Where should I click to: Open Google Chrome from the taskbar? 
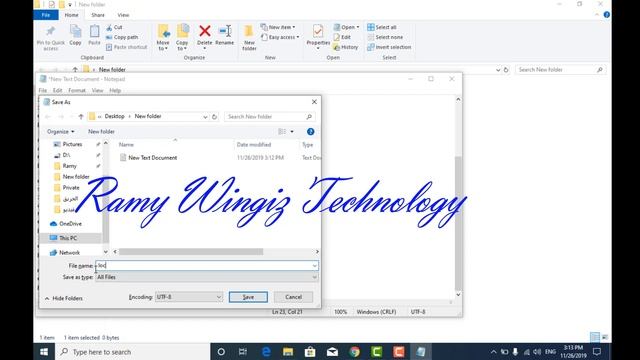click(355, 352)
